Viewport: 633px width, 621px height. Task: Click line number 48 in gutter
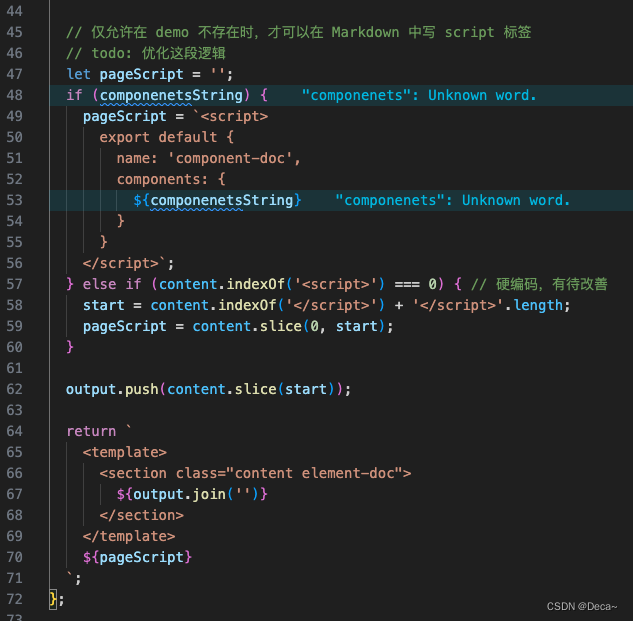point(15,95)
